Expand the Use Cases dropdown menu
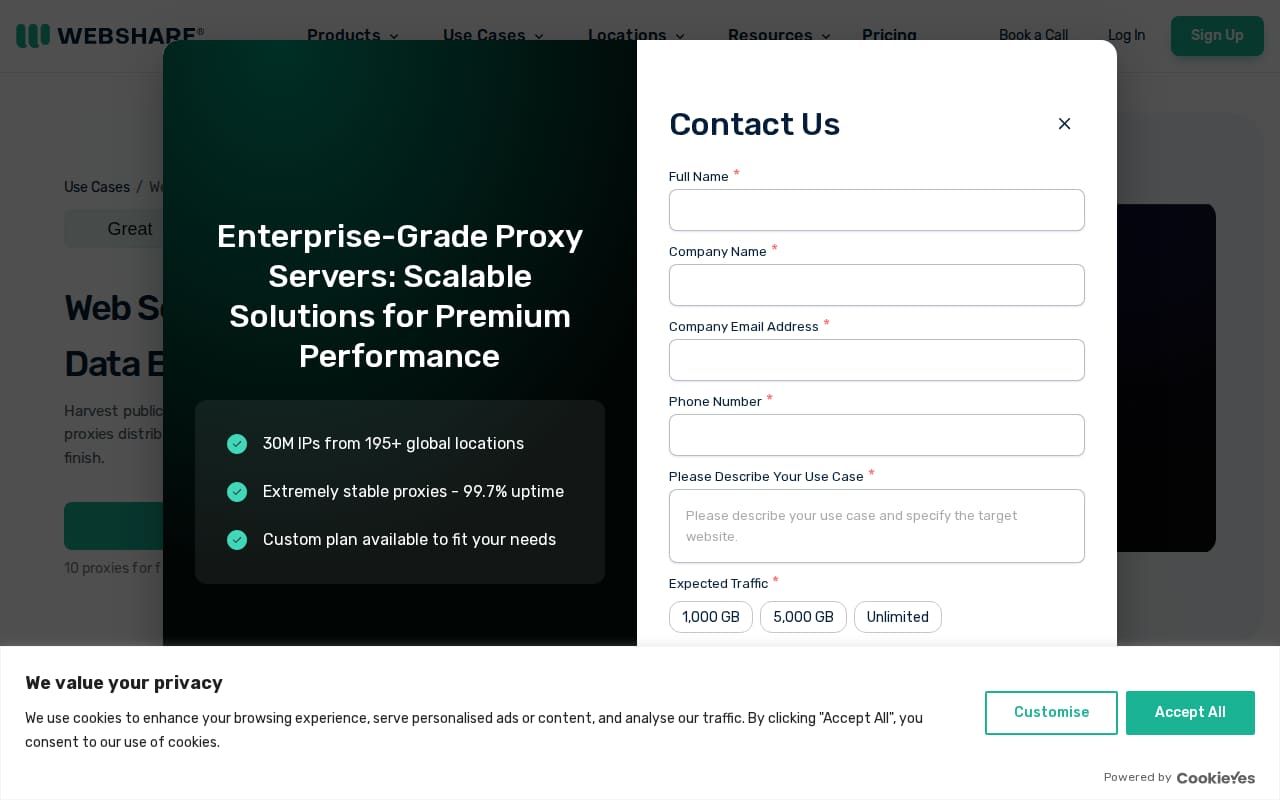 coord(494,35)
